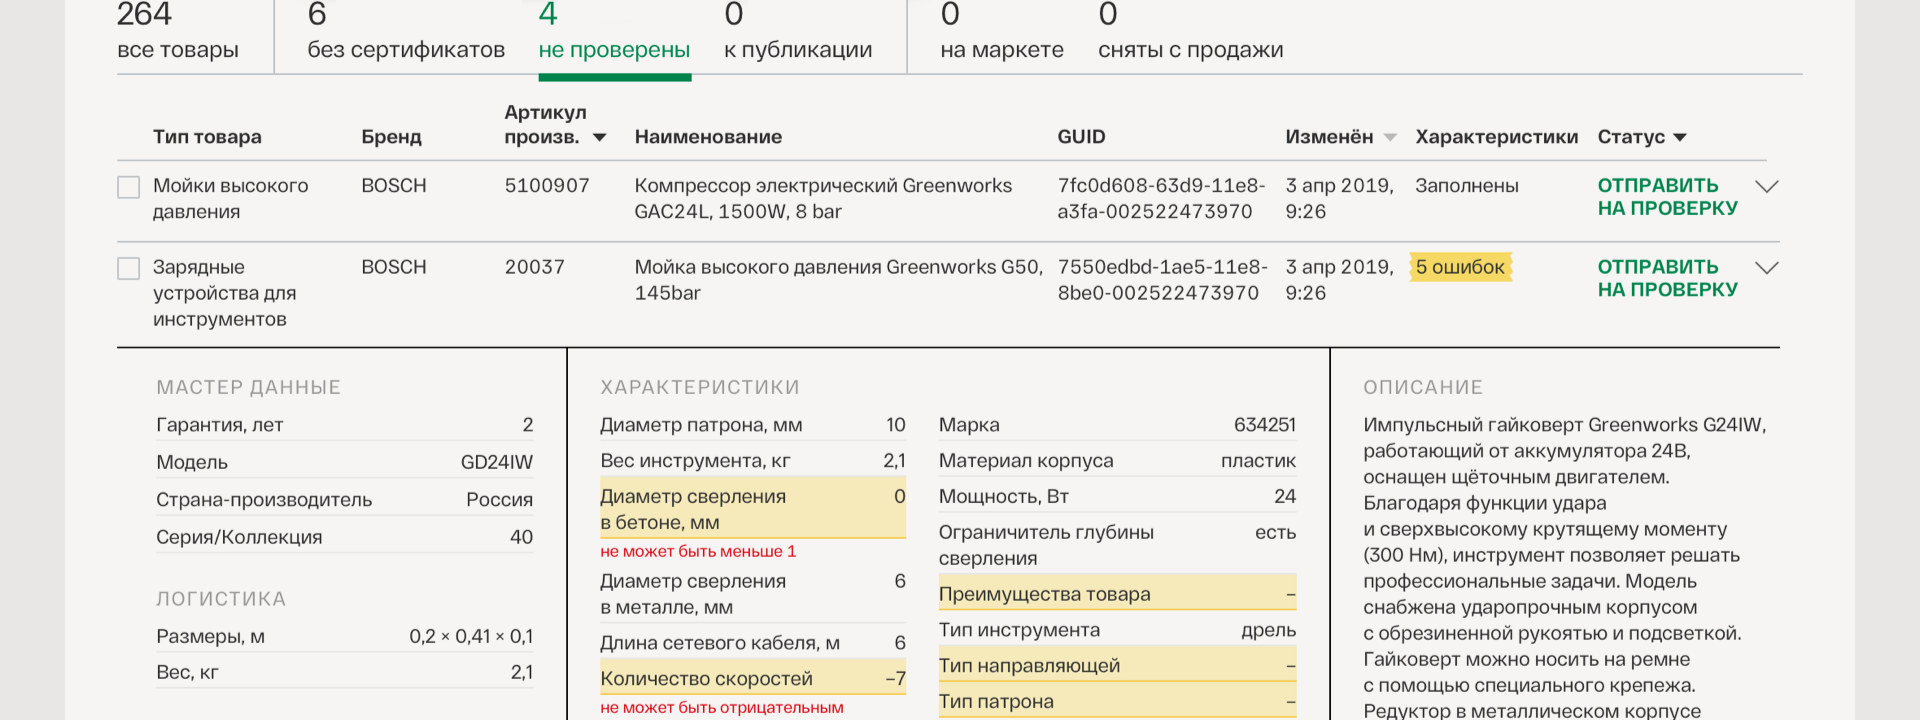Screen dimensions: 1920x720
Task: Check the 'Мойки высокого давления' row checkbox
Action: point(129,187)
